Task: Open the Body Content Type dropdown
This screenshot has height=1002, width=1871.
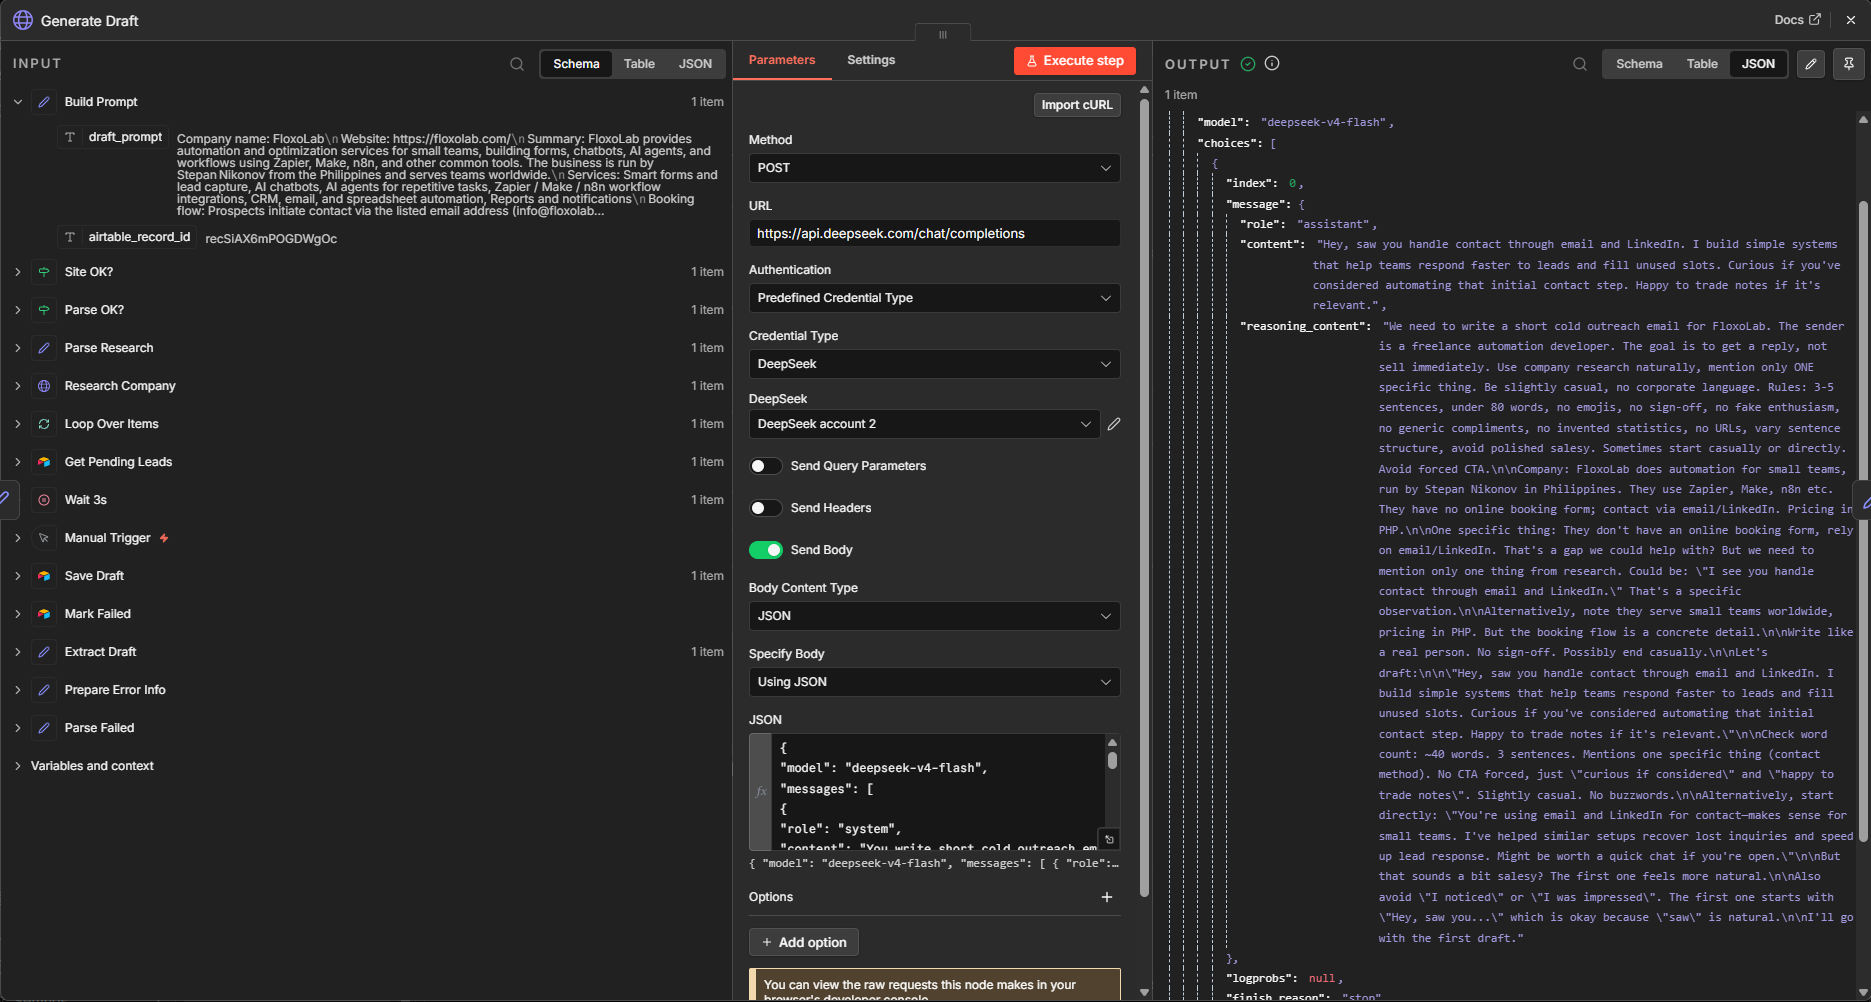Action: tap(934, 616)
